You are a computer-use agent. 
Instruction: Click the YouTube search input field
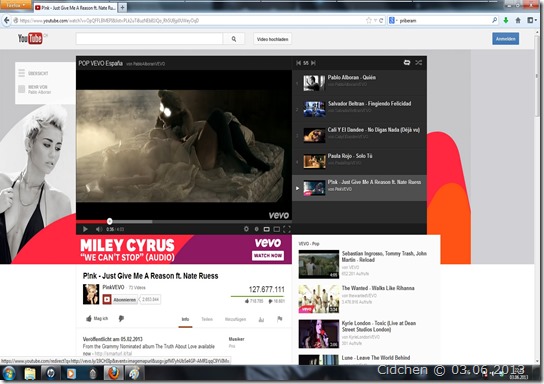pos(149,39)
